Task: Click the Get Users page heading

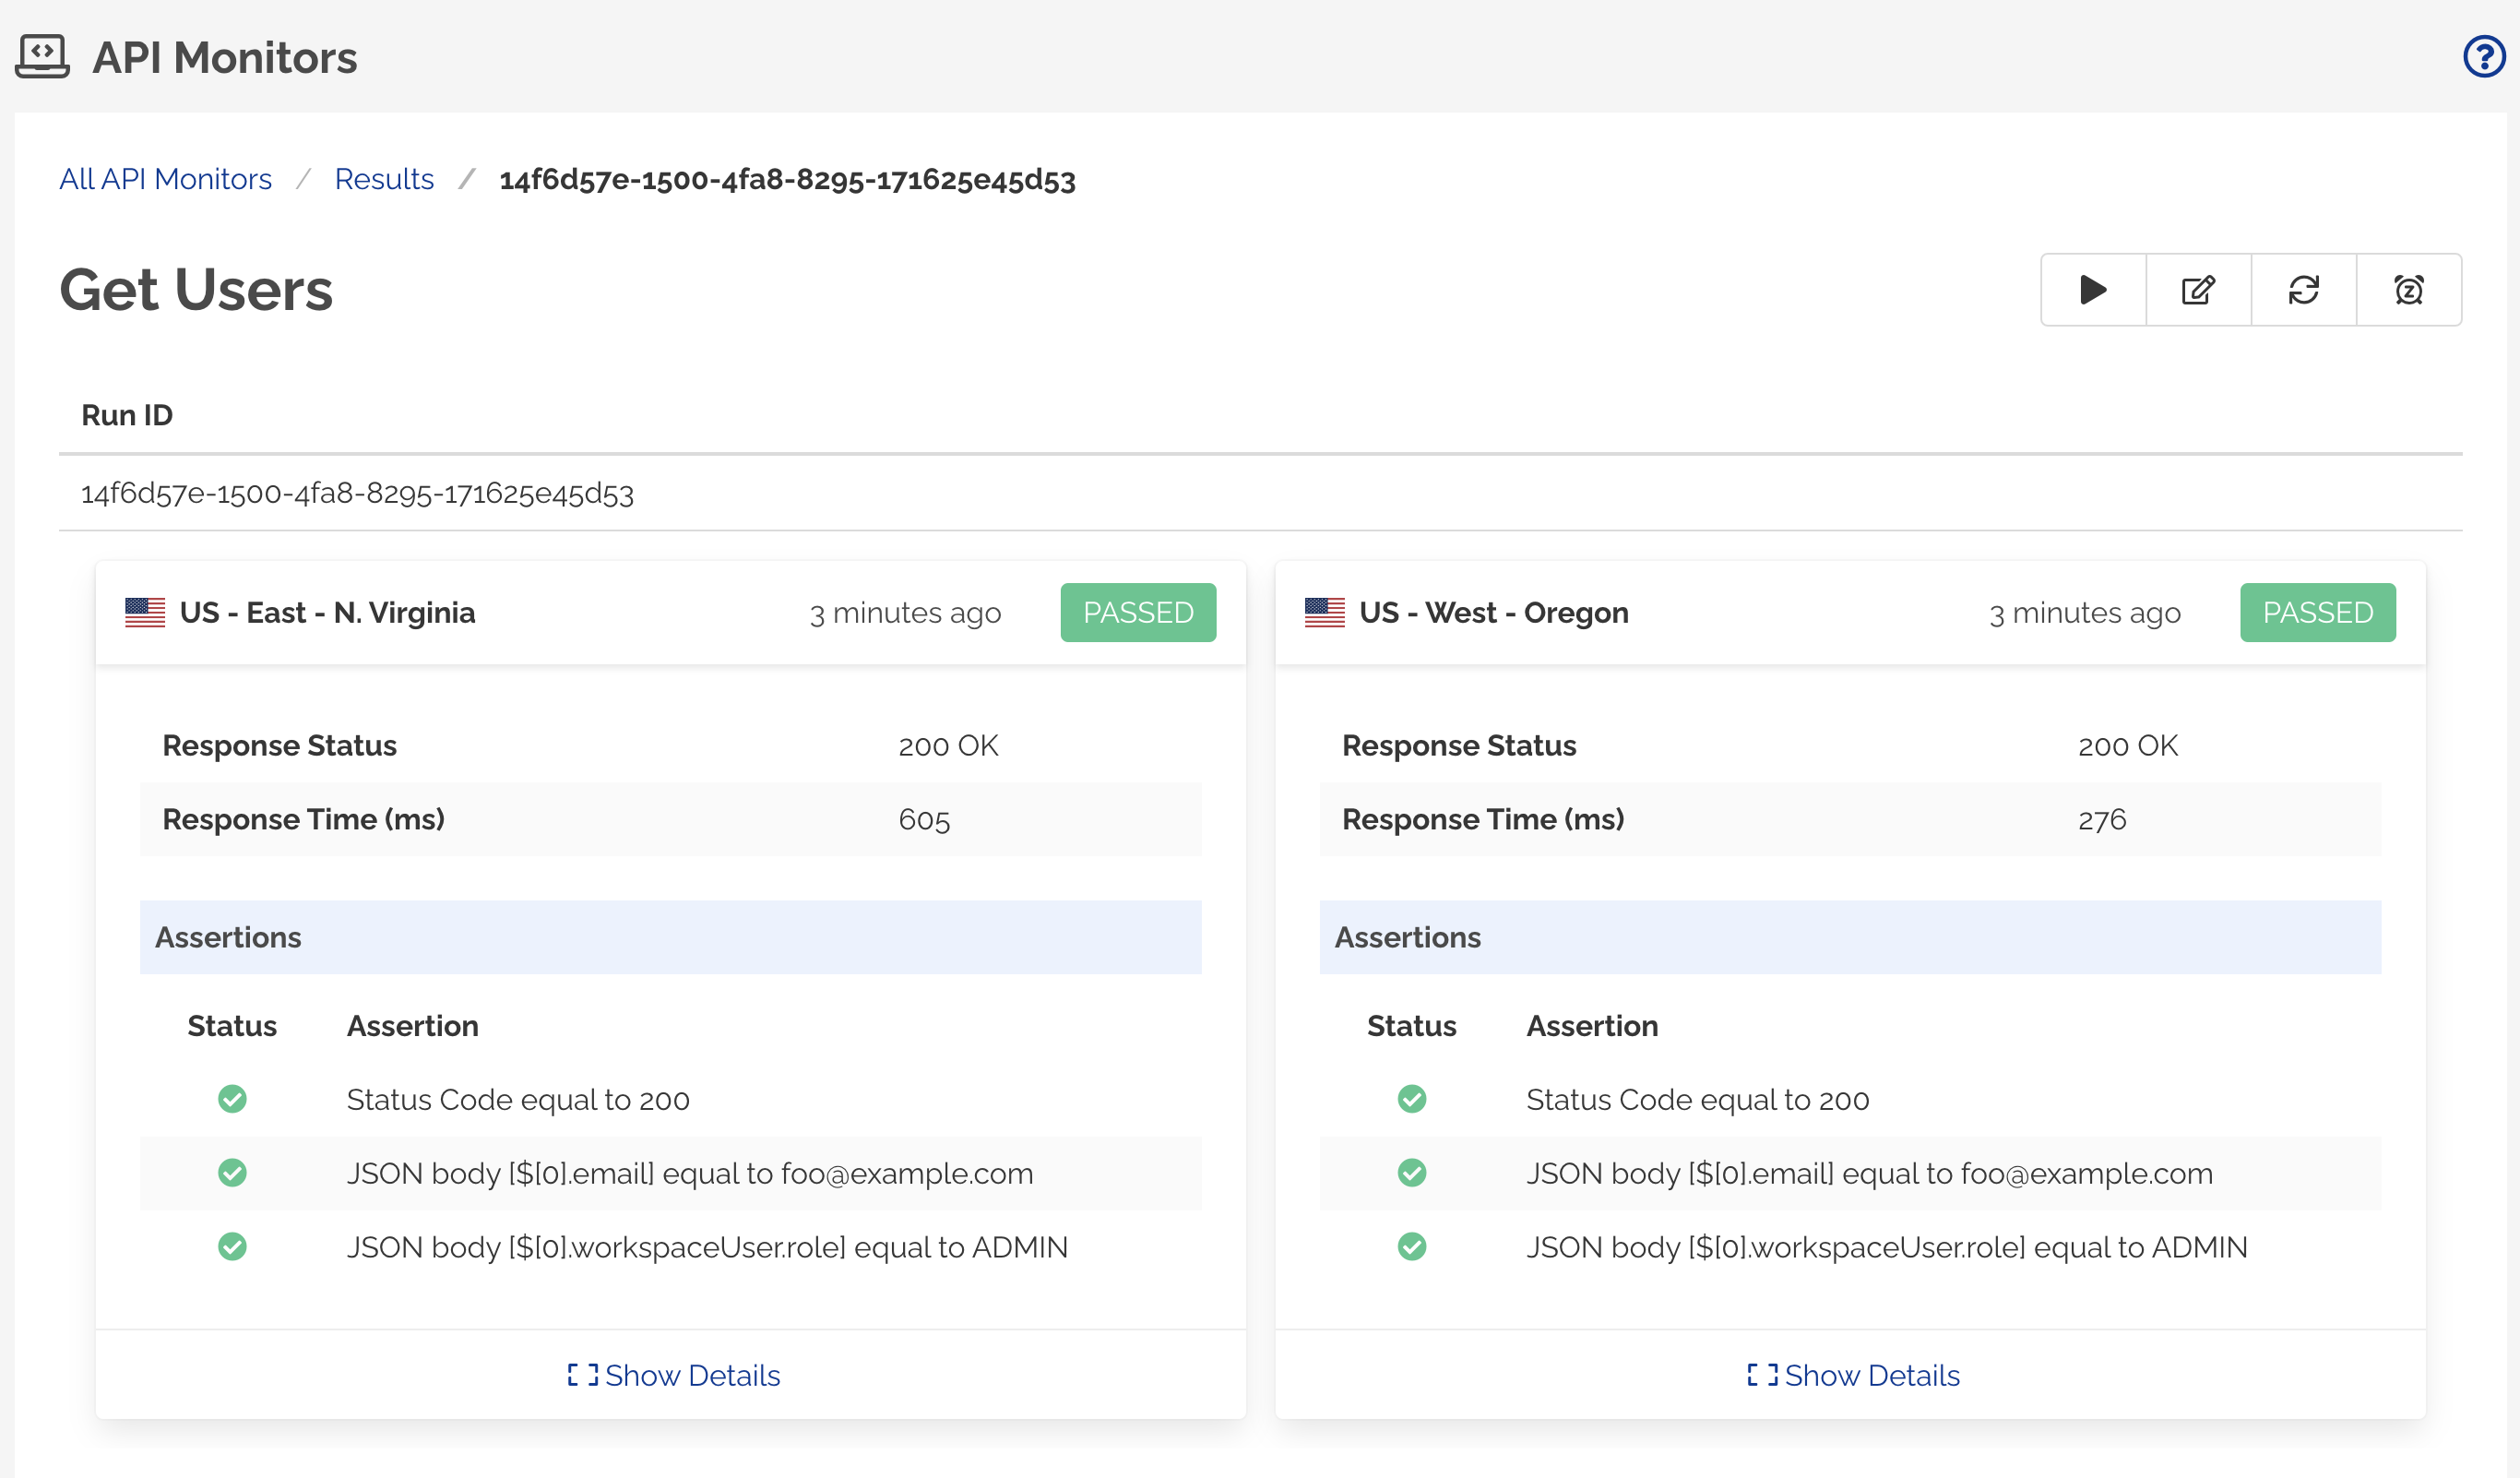Action: click(x=196, y=290)
